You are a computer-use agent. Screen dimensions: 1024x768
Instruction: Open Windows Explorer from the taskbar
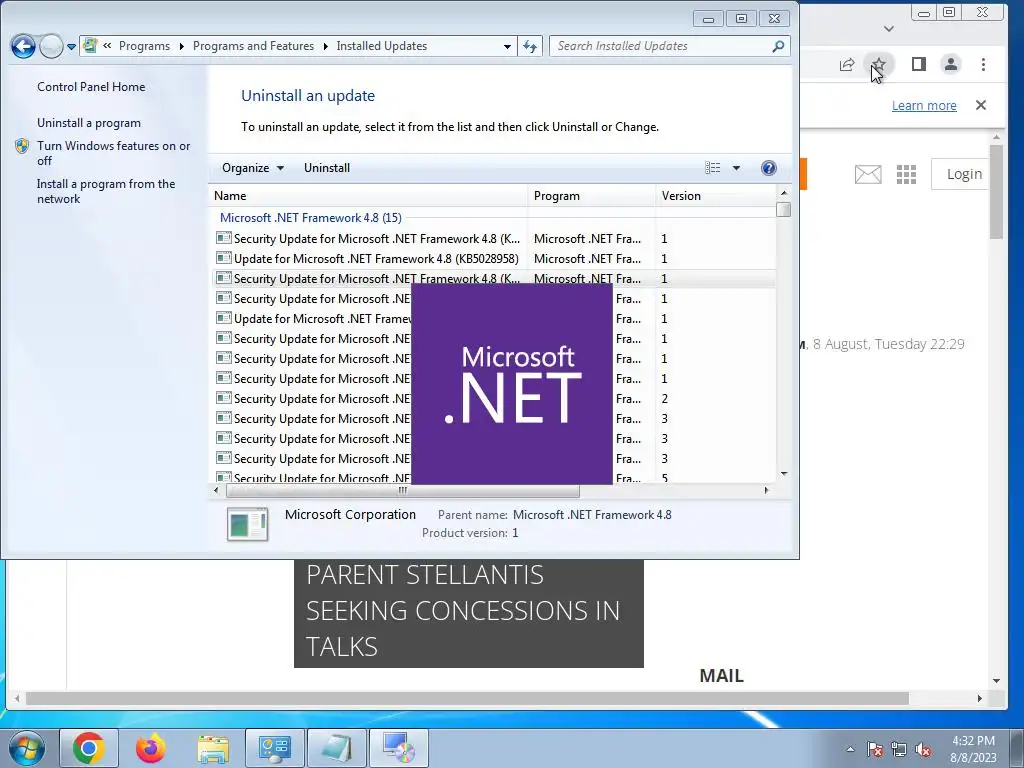tap(213, 748)
